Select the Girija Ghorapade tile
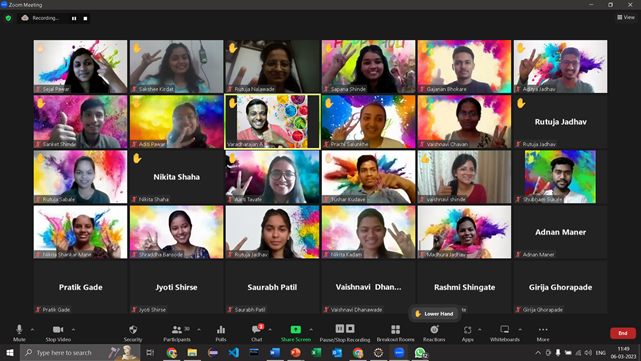The height and width of the screenshot is (361, 641). tap(560, 287)
